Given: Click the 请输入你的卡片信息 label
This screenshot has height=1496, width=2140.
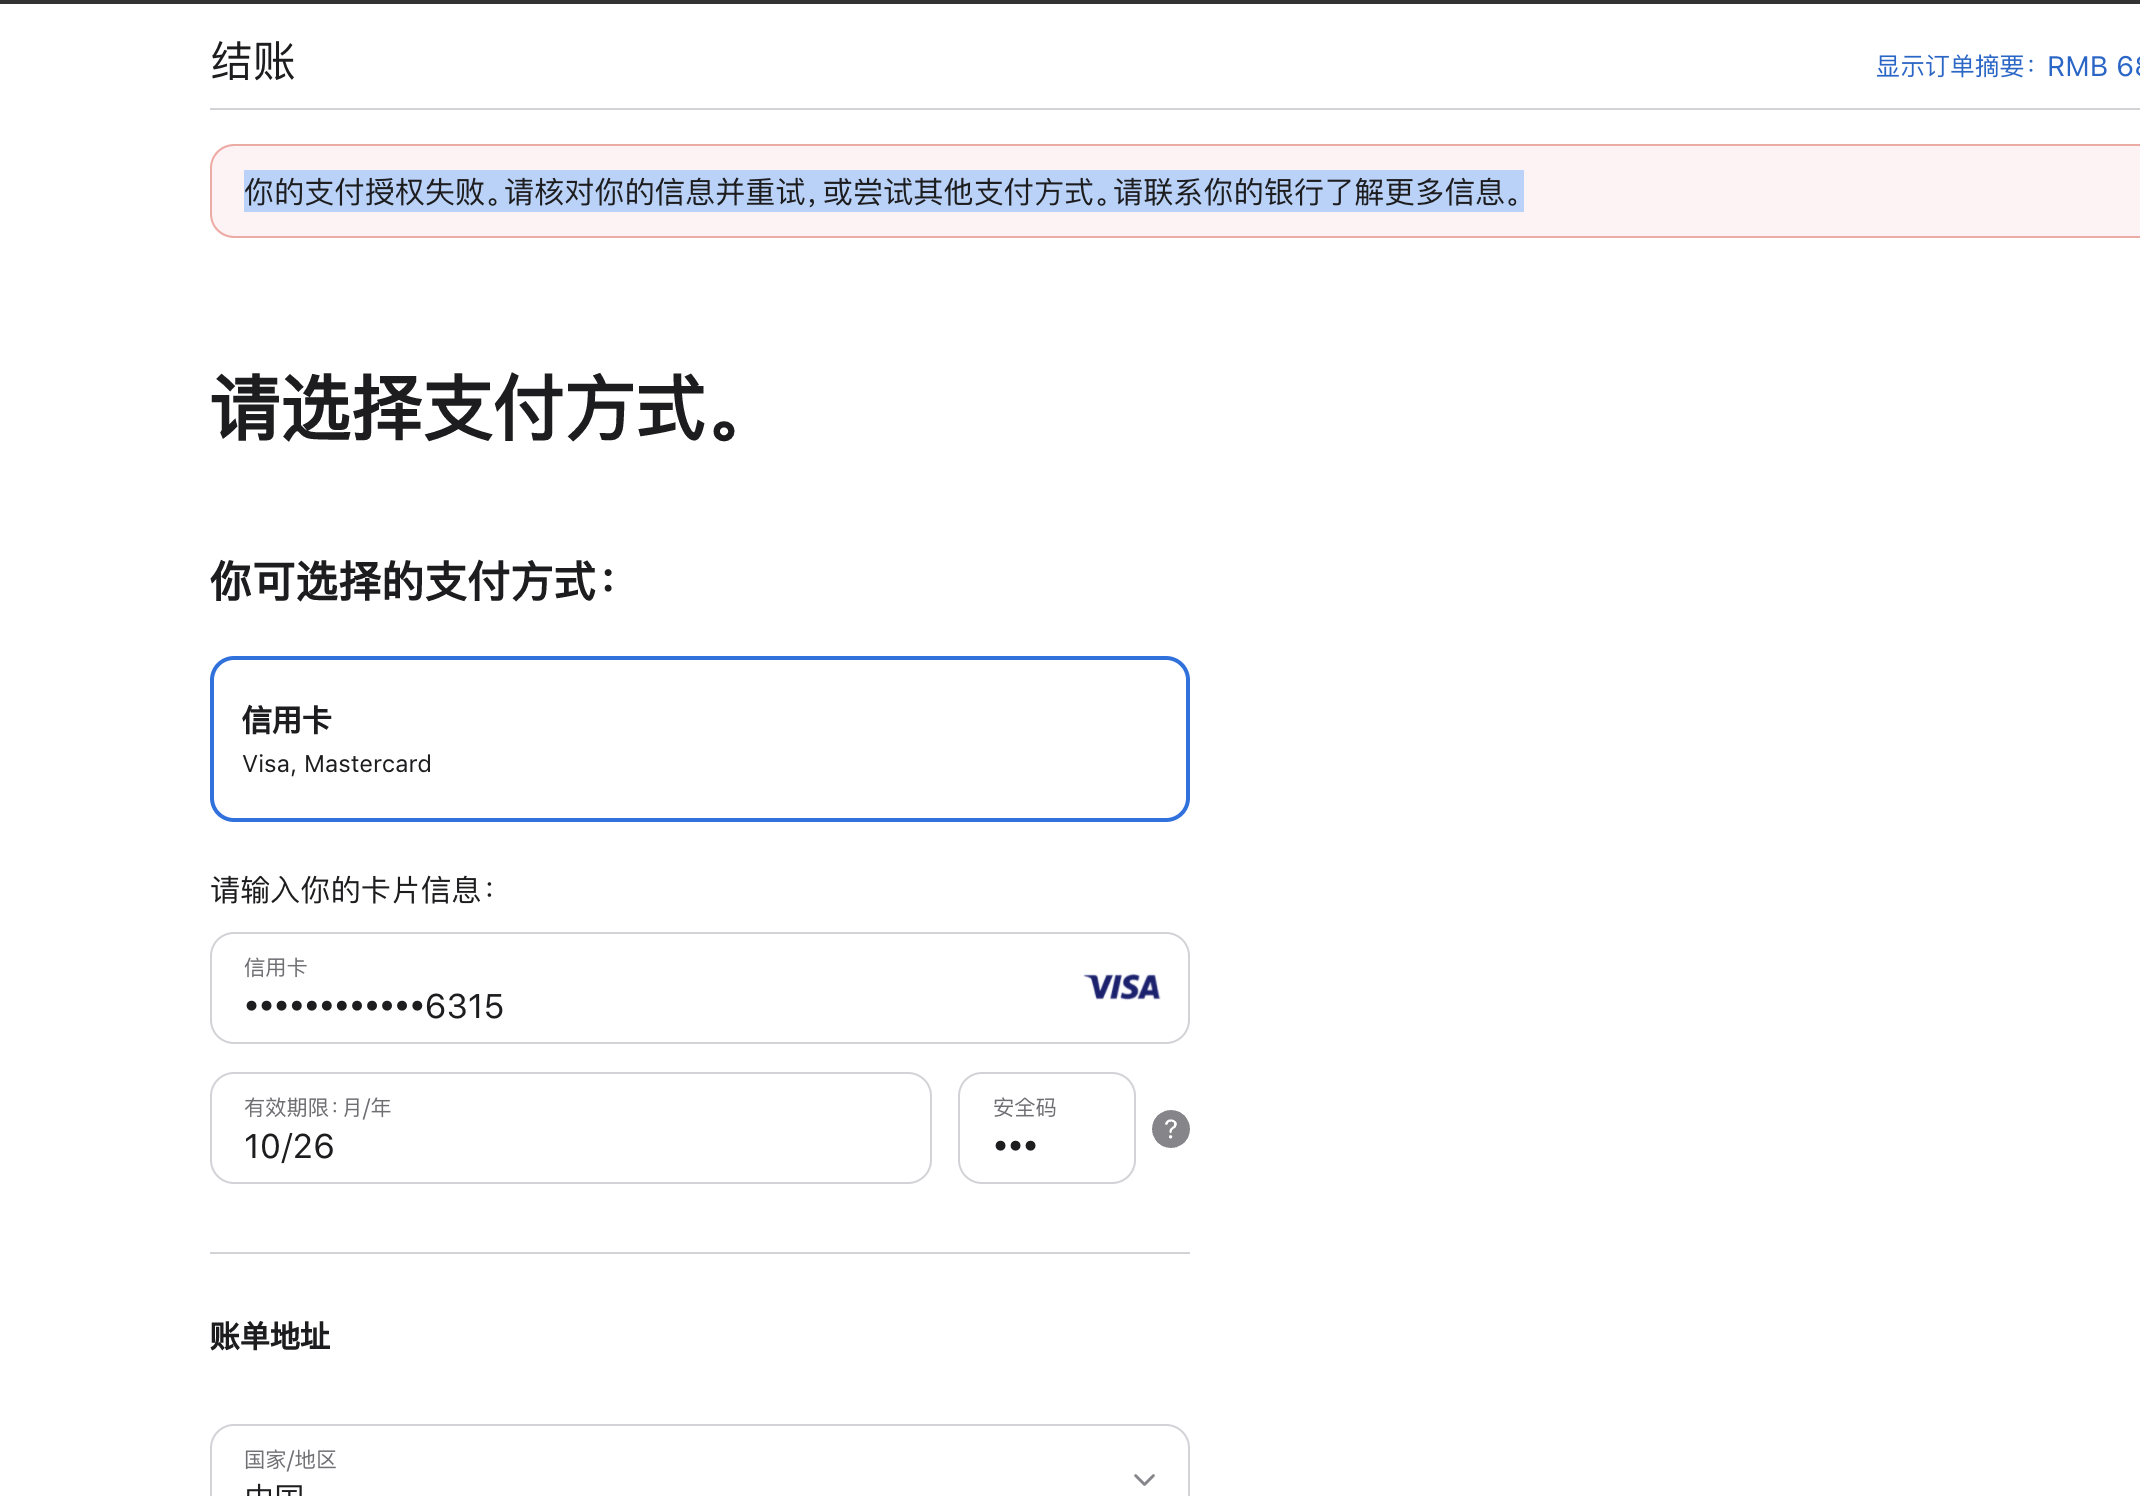Looking at the screenshot, I should (352, 890).
